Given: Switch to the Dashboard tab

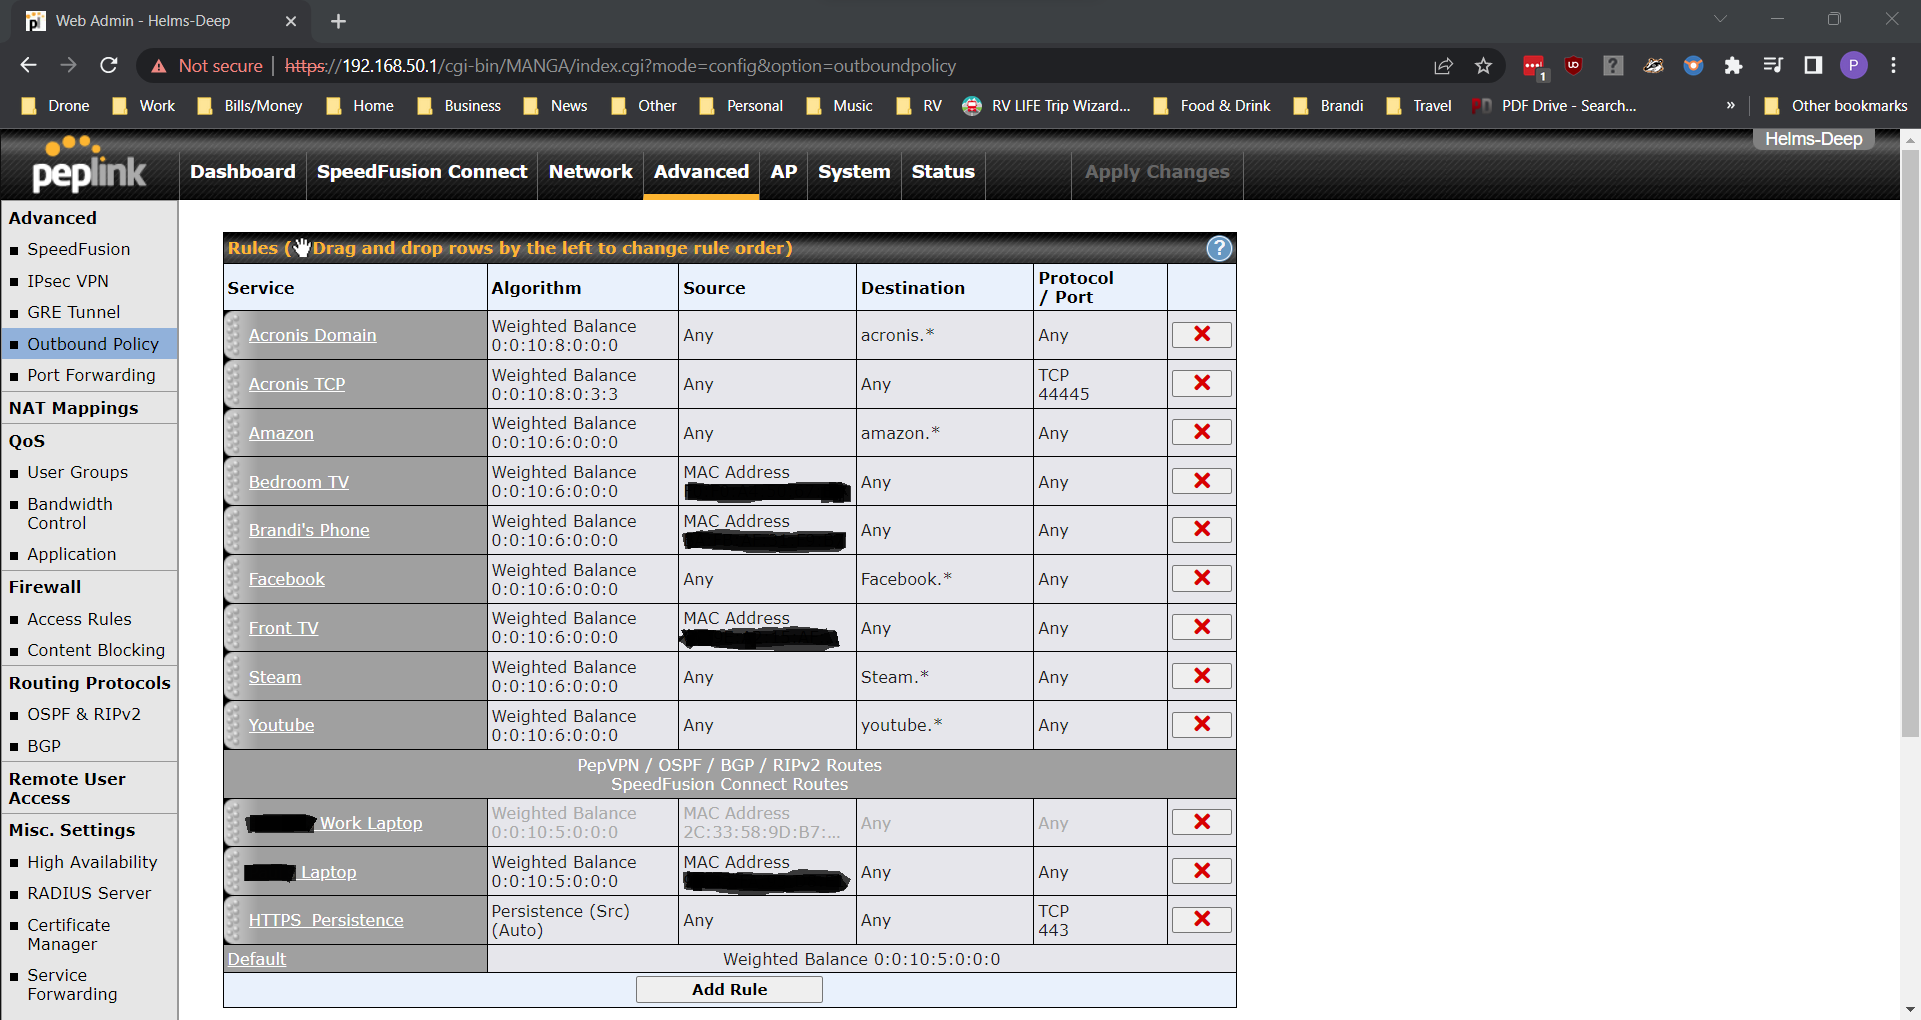Looking at the screenshot, I should (x=243, y=172).
